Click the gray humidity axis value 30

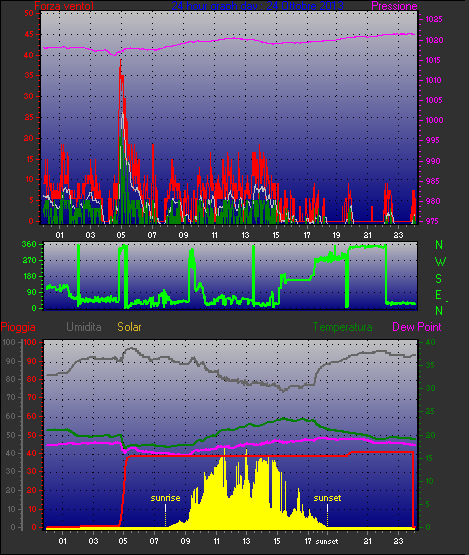click(10, 471)
